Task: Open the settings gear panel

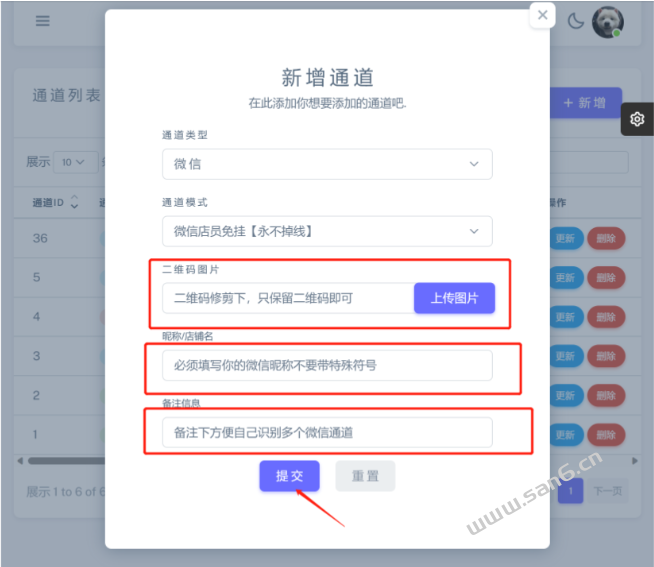Action: click(x=637, y=119)
